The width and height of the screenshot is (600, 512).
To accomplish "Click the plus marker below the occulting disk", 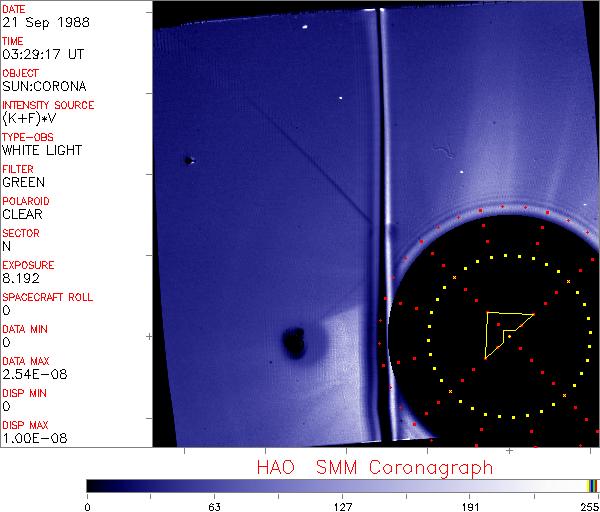I will 509,451.
